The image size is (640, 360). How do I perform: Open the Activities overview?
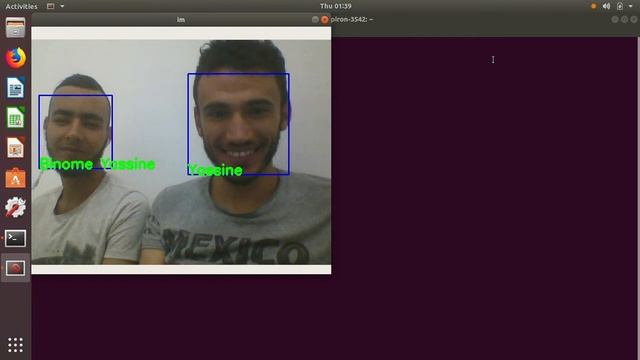pos(21,6)
